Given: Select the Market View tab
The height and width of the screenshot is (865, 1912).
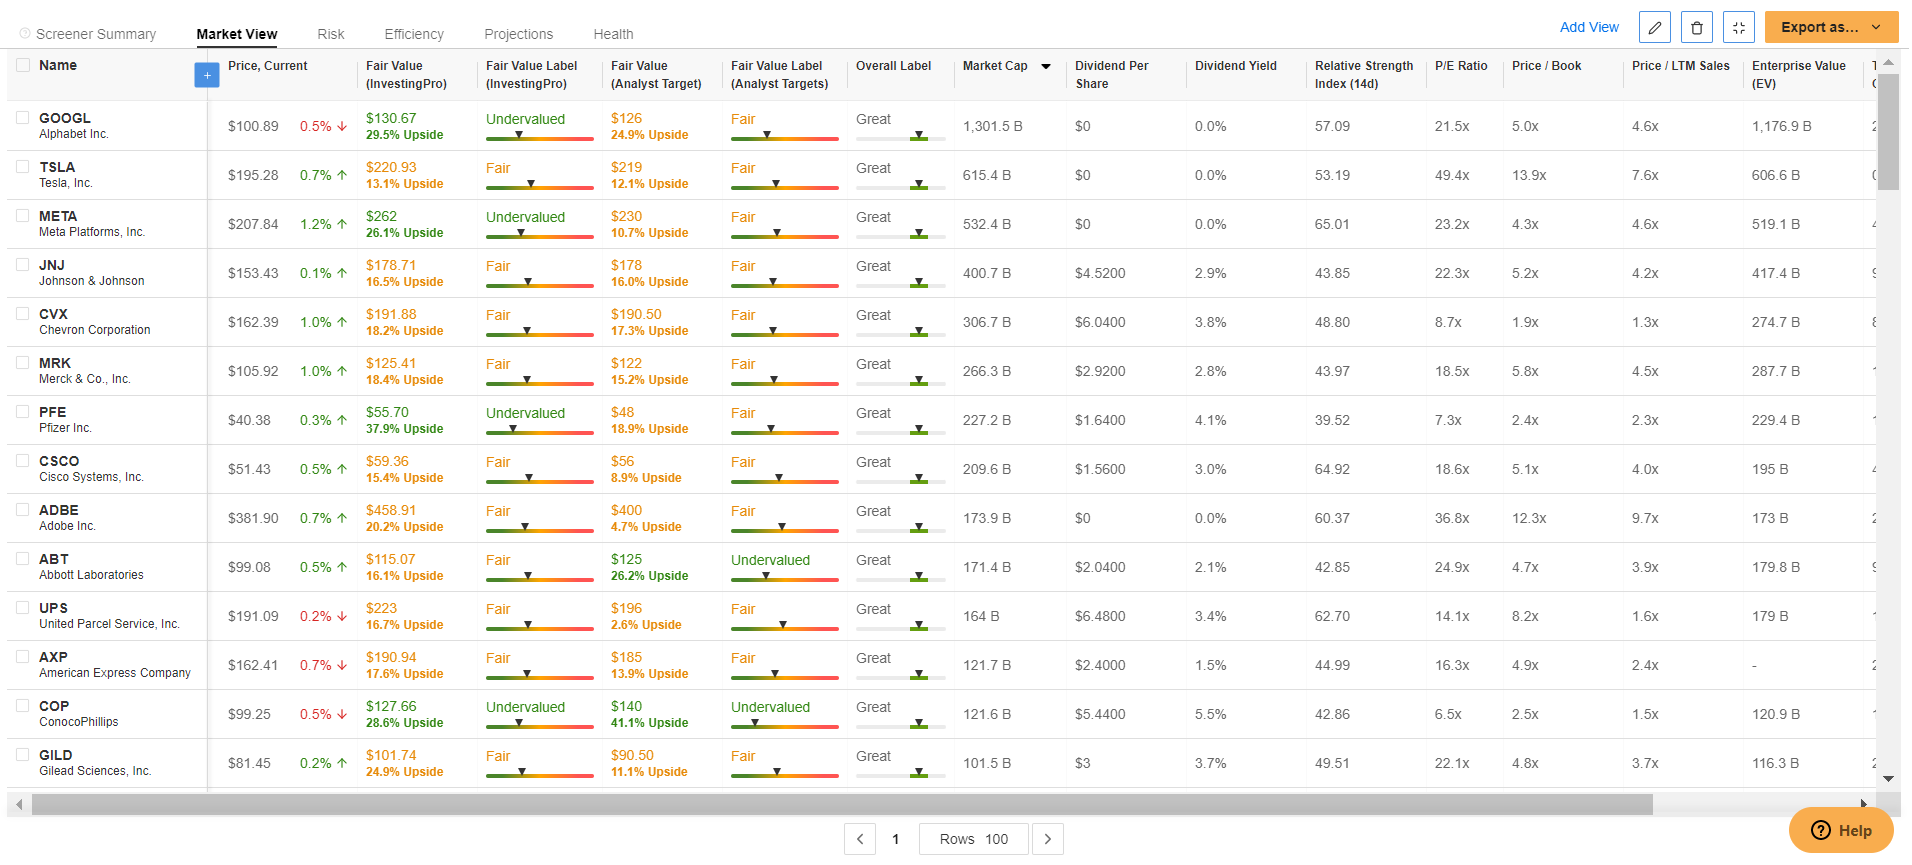Looking at the screenshot, I should 237,34.
